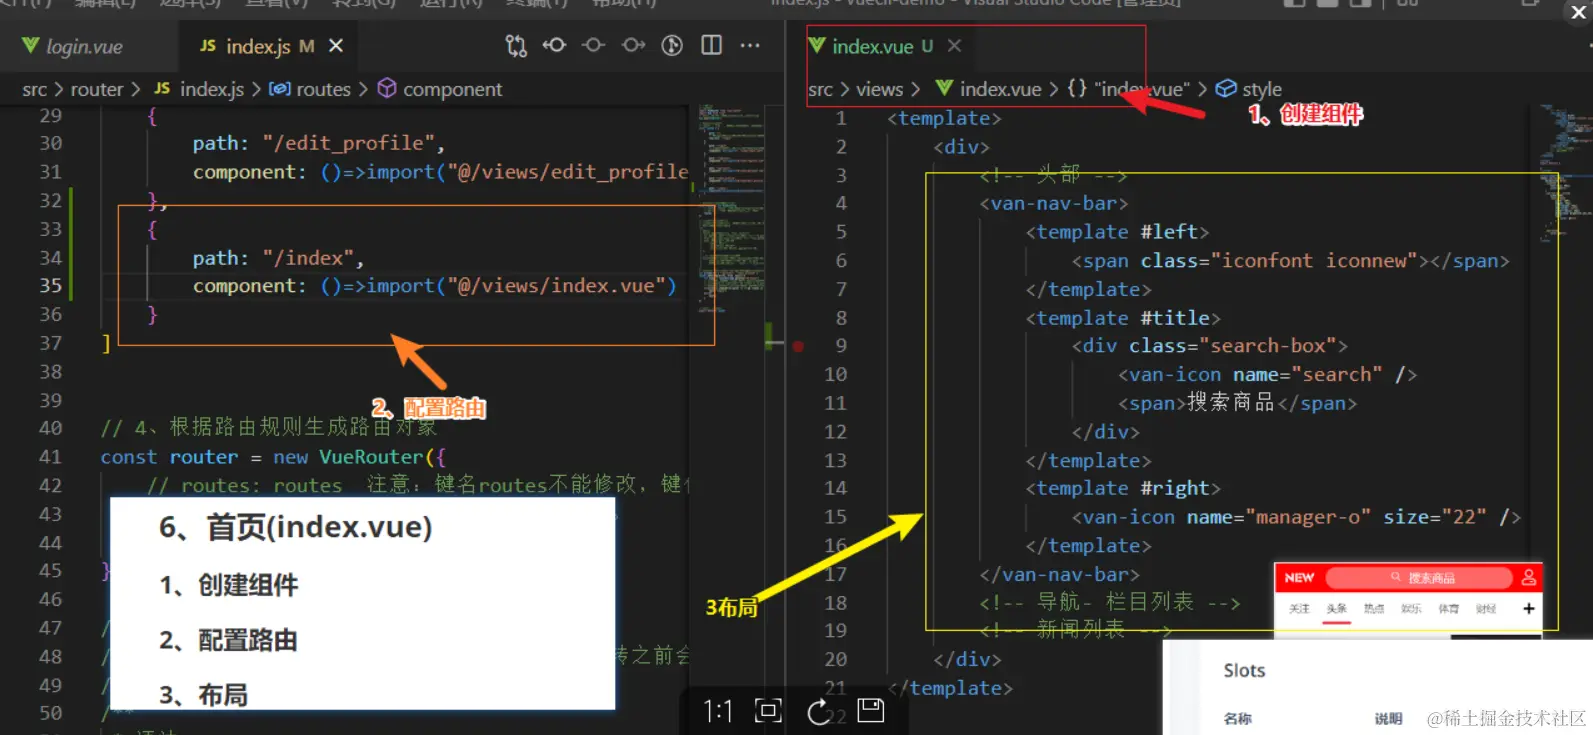Open the index.js breadcrumb dropdown
This screenshot has height=735, width=1593.
click(x=199, y=89)
